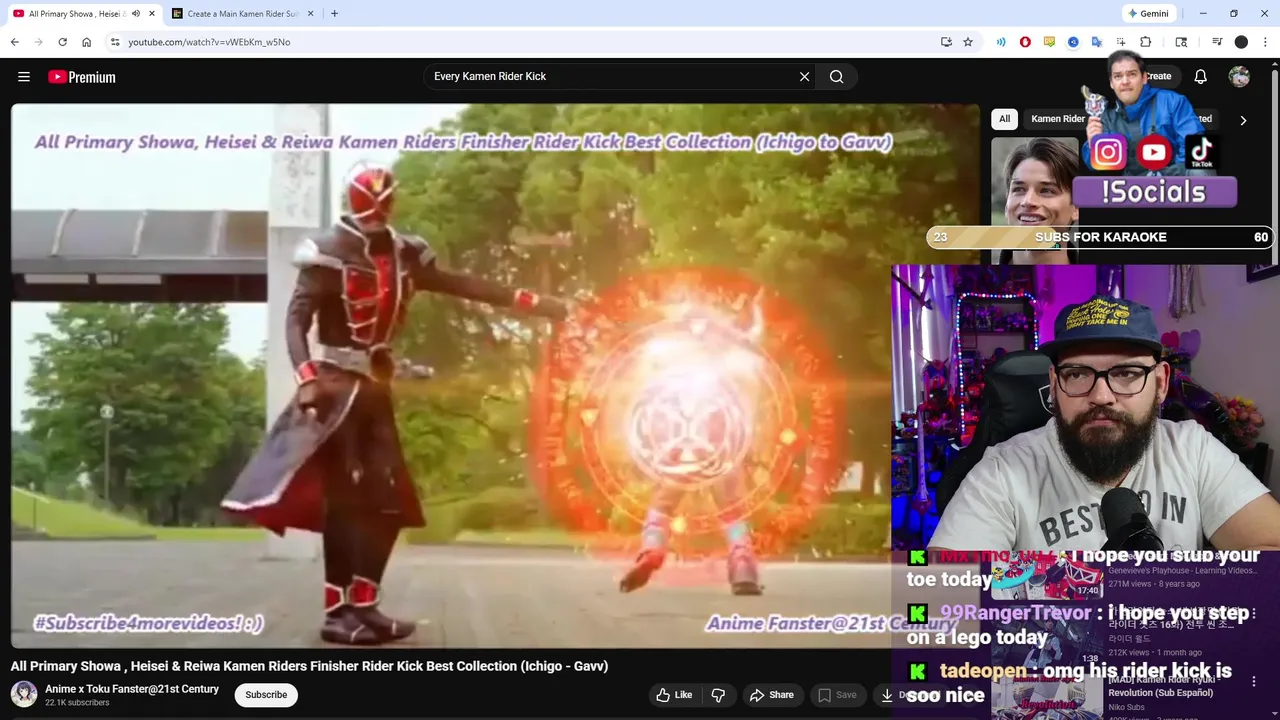Screen dimensions: 1280x720
Task: Switch to All Primary Showa tab
Action: (x=84, y=14)
